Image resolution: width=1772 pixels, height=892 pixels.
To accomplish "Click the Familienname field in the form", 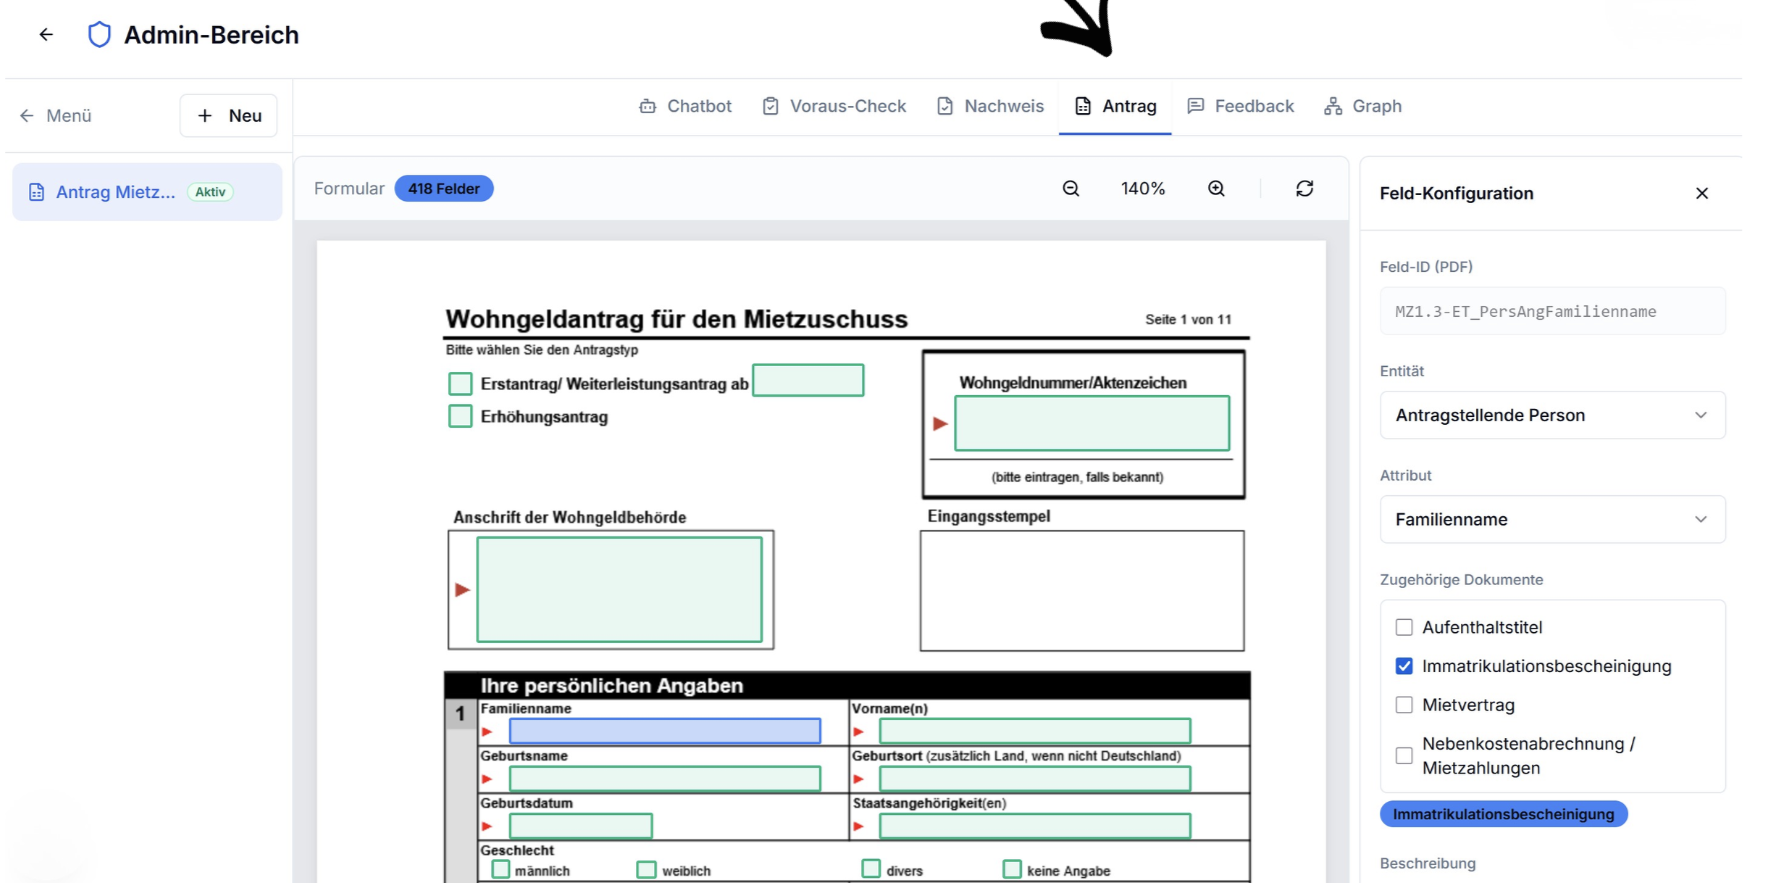I will click(665, 732).
